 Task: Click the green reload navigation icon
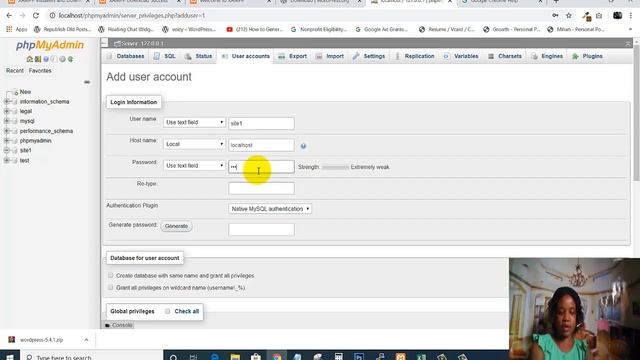coord(70,59)
